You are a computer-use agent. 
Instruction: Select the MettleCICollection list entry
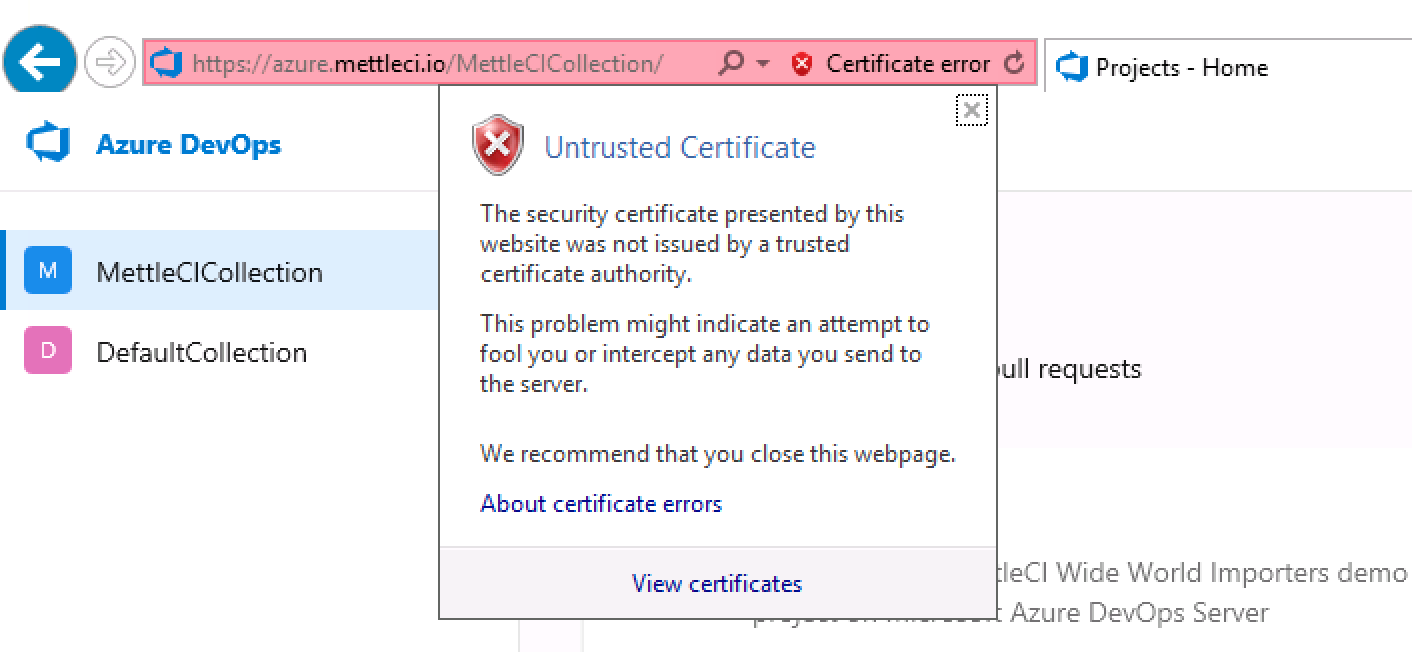210,271
